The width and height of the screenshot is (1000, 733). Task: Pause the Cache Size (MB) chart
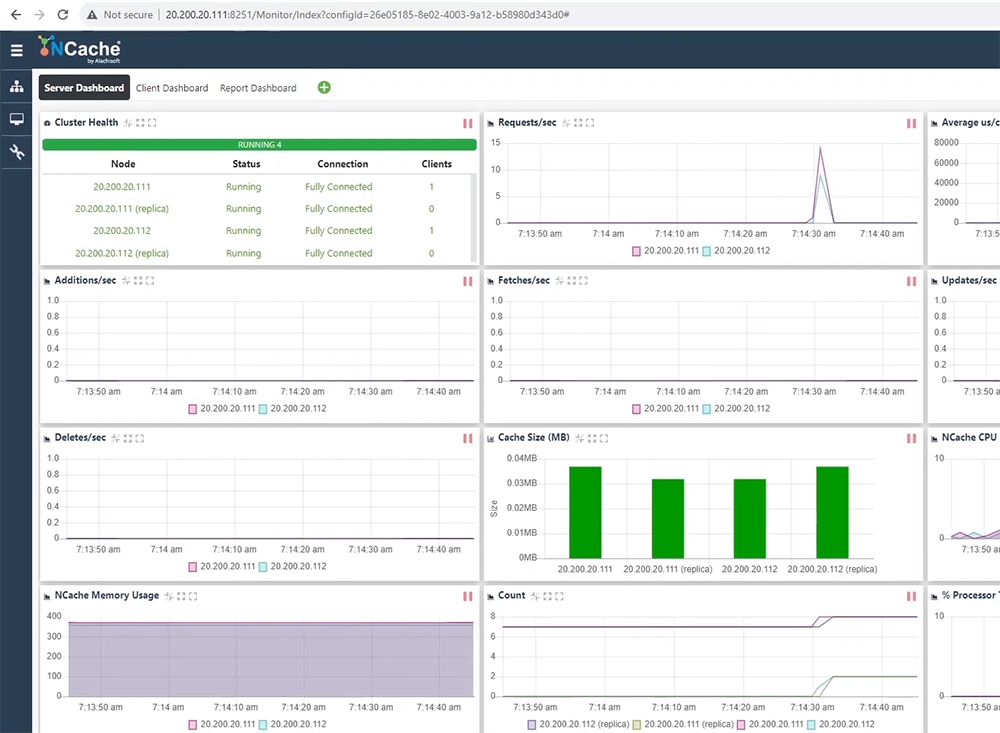(x=911, y=438)
